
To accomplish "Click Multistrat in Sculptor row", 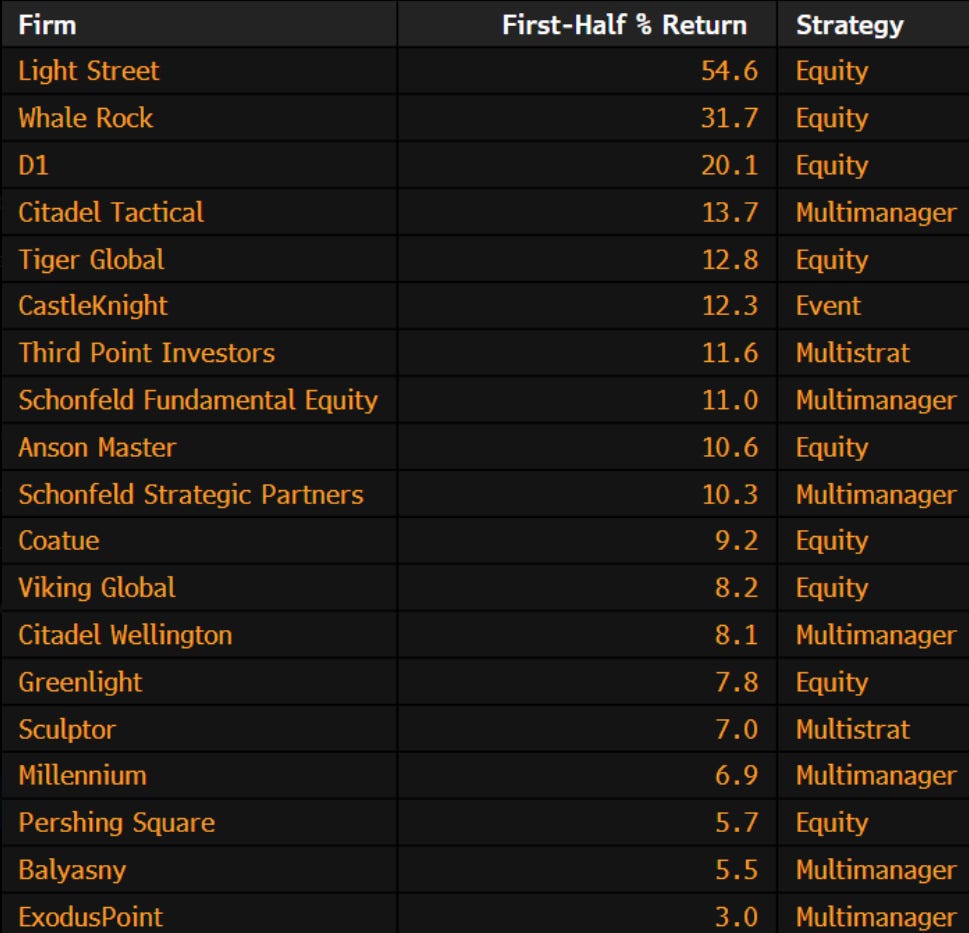I will click(x=853, y=730).
